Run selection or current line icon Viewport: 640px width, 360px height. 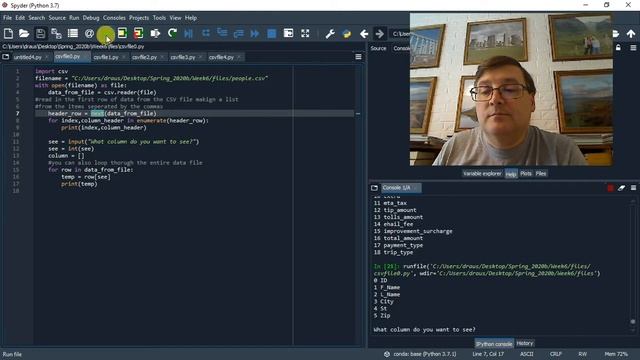tap(155, 33)
